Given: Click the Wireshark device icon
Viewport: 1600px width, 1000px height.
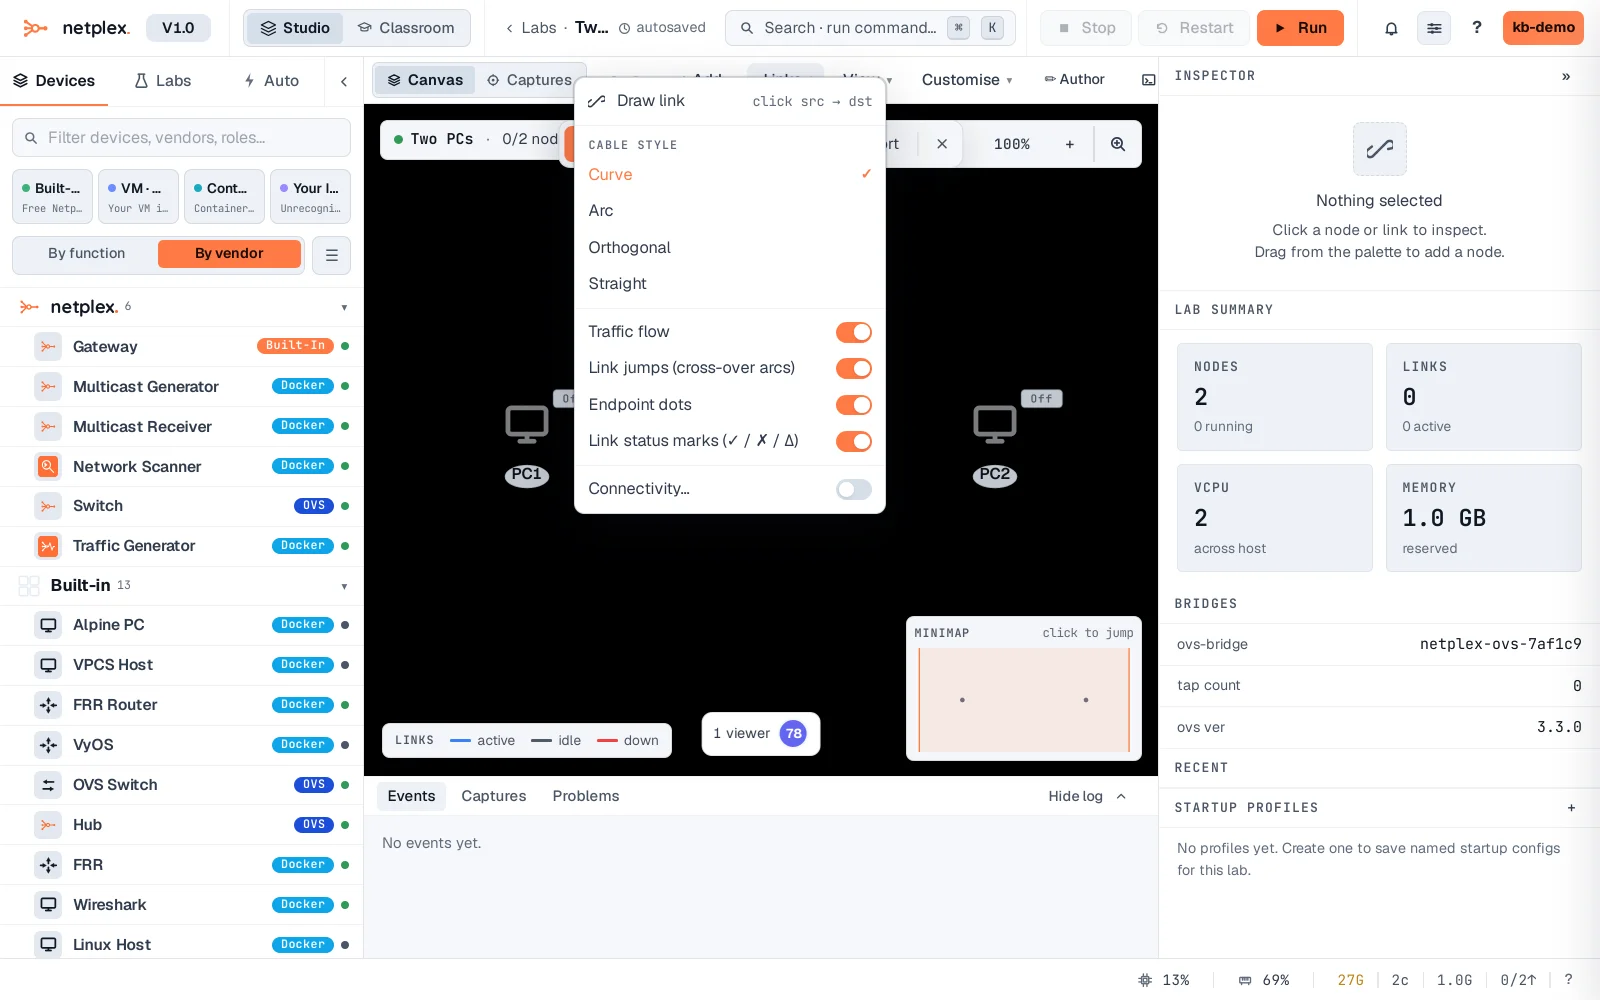Looking at the screenshot, I should (48, 905).
